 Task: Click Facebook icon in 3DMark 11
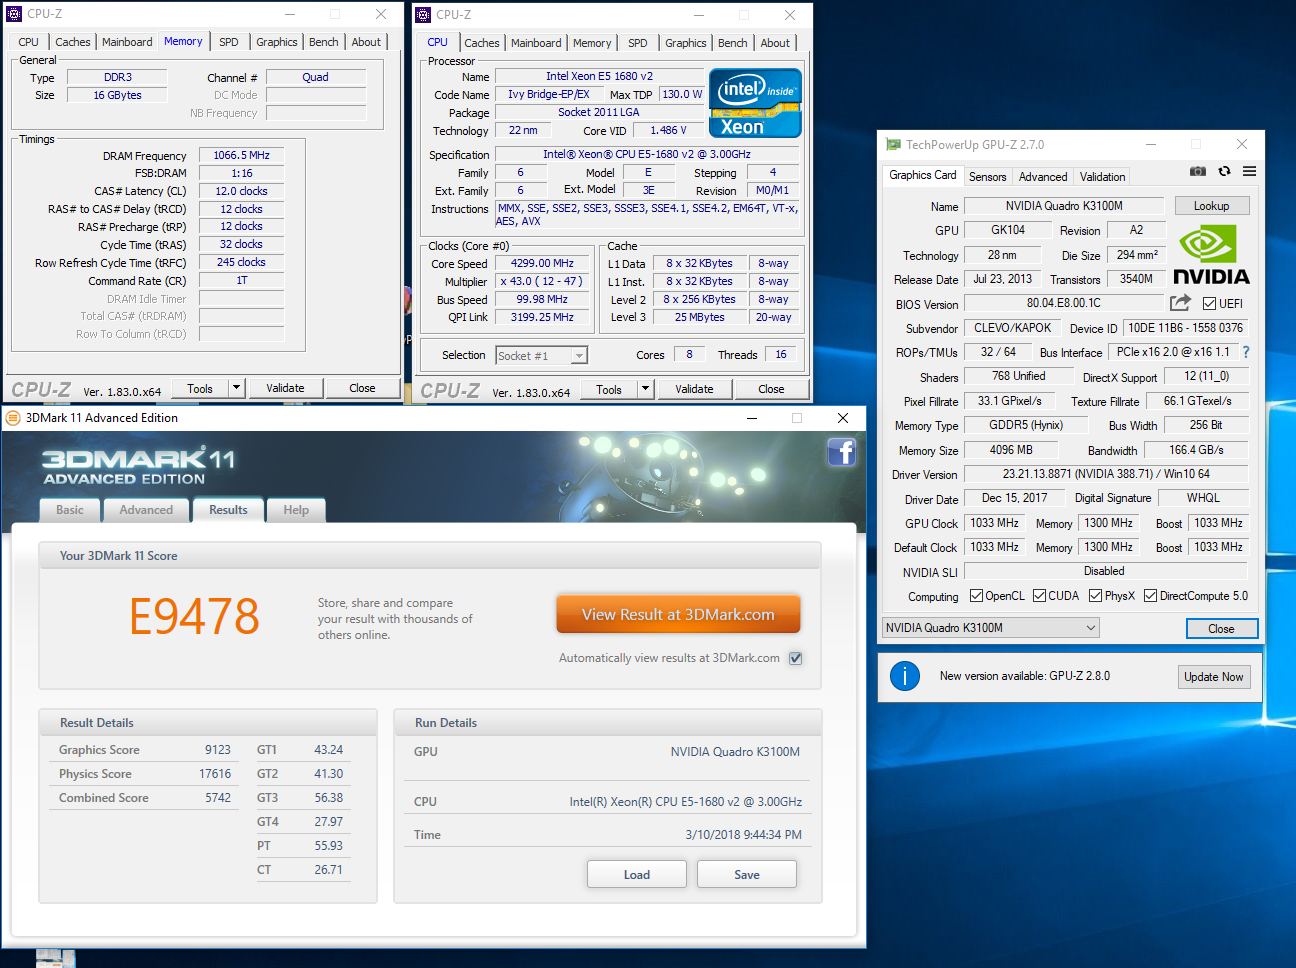[842, 452]
